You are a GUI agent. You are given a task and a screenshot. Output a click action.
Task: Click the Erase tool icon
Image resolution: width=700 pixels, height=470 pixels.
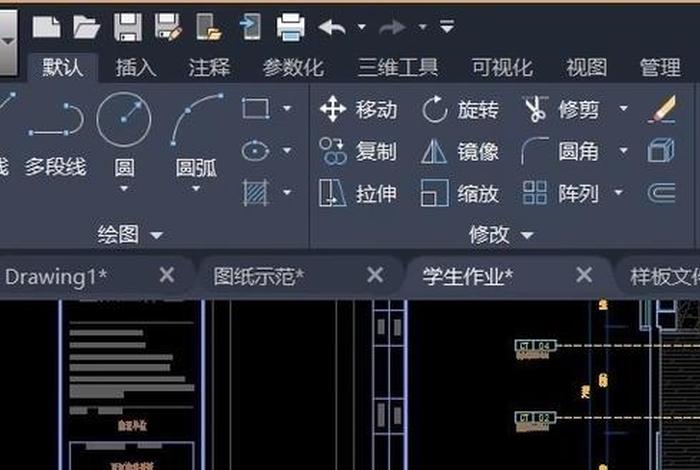point(662,108)
